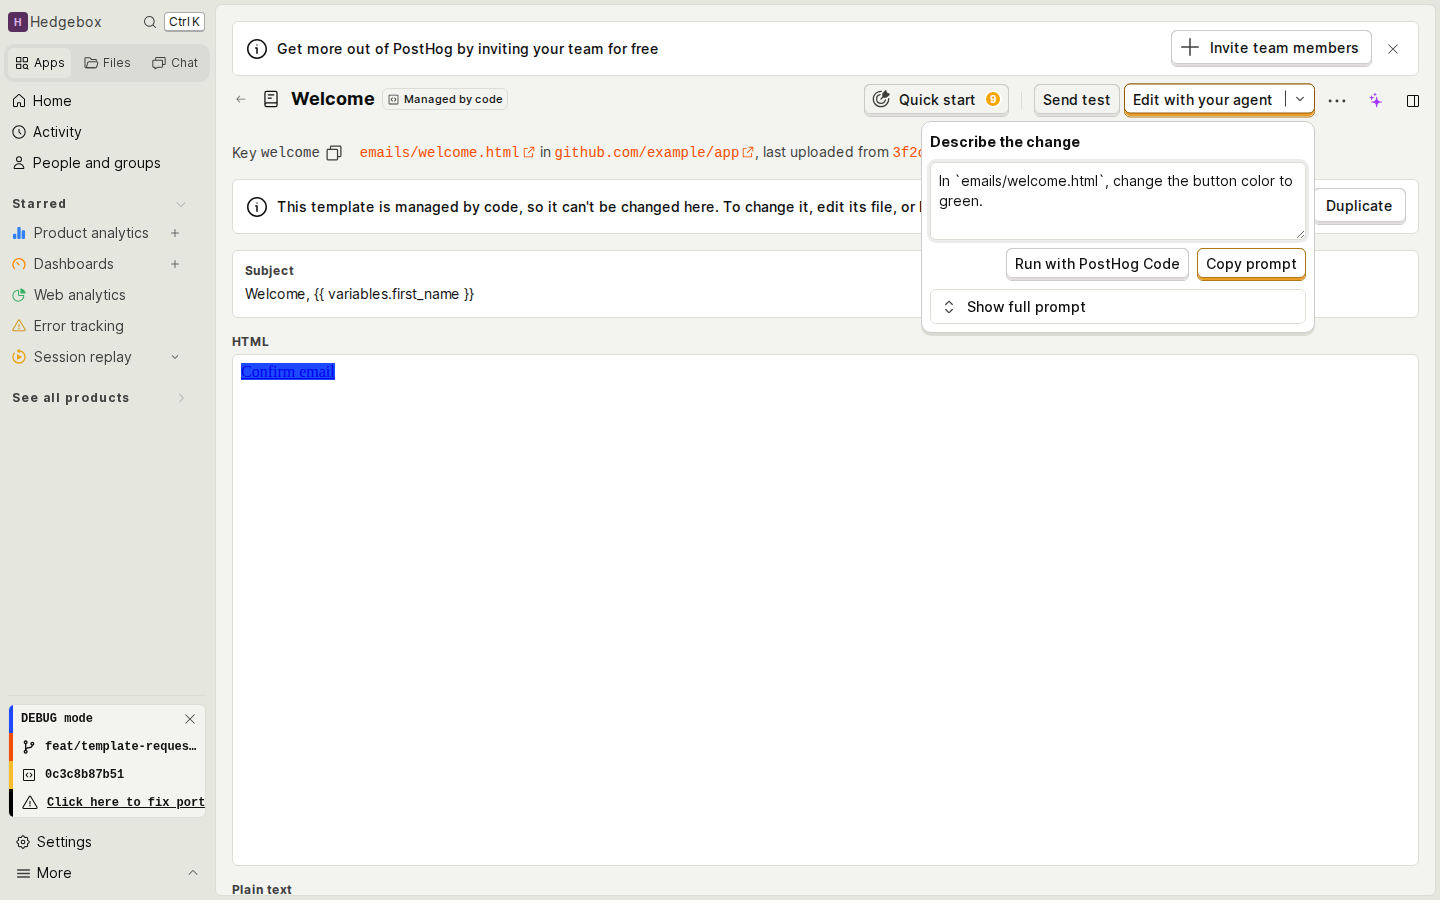
Task: Open the purple sparkle AI assistant icon
Action: [1376, 100]
